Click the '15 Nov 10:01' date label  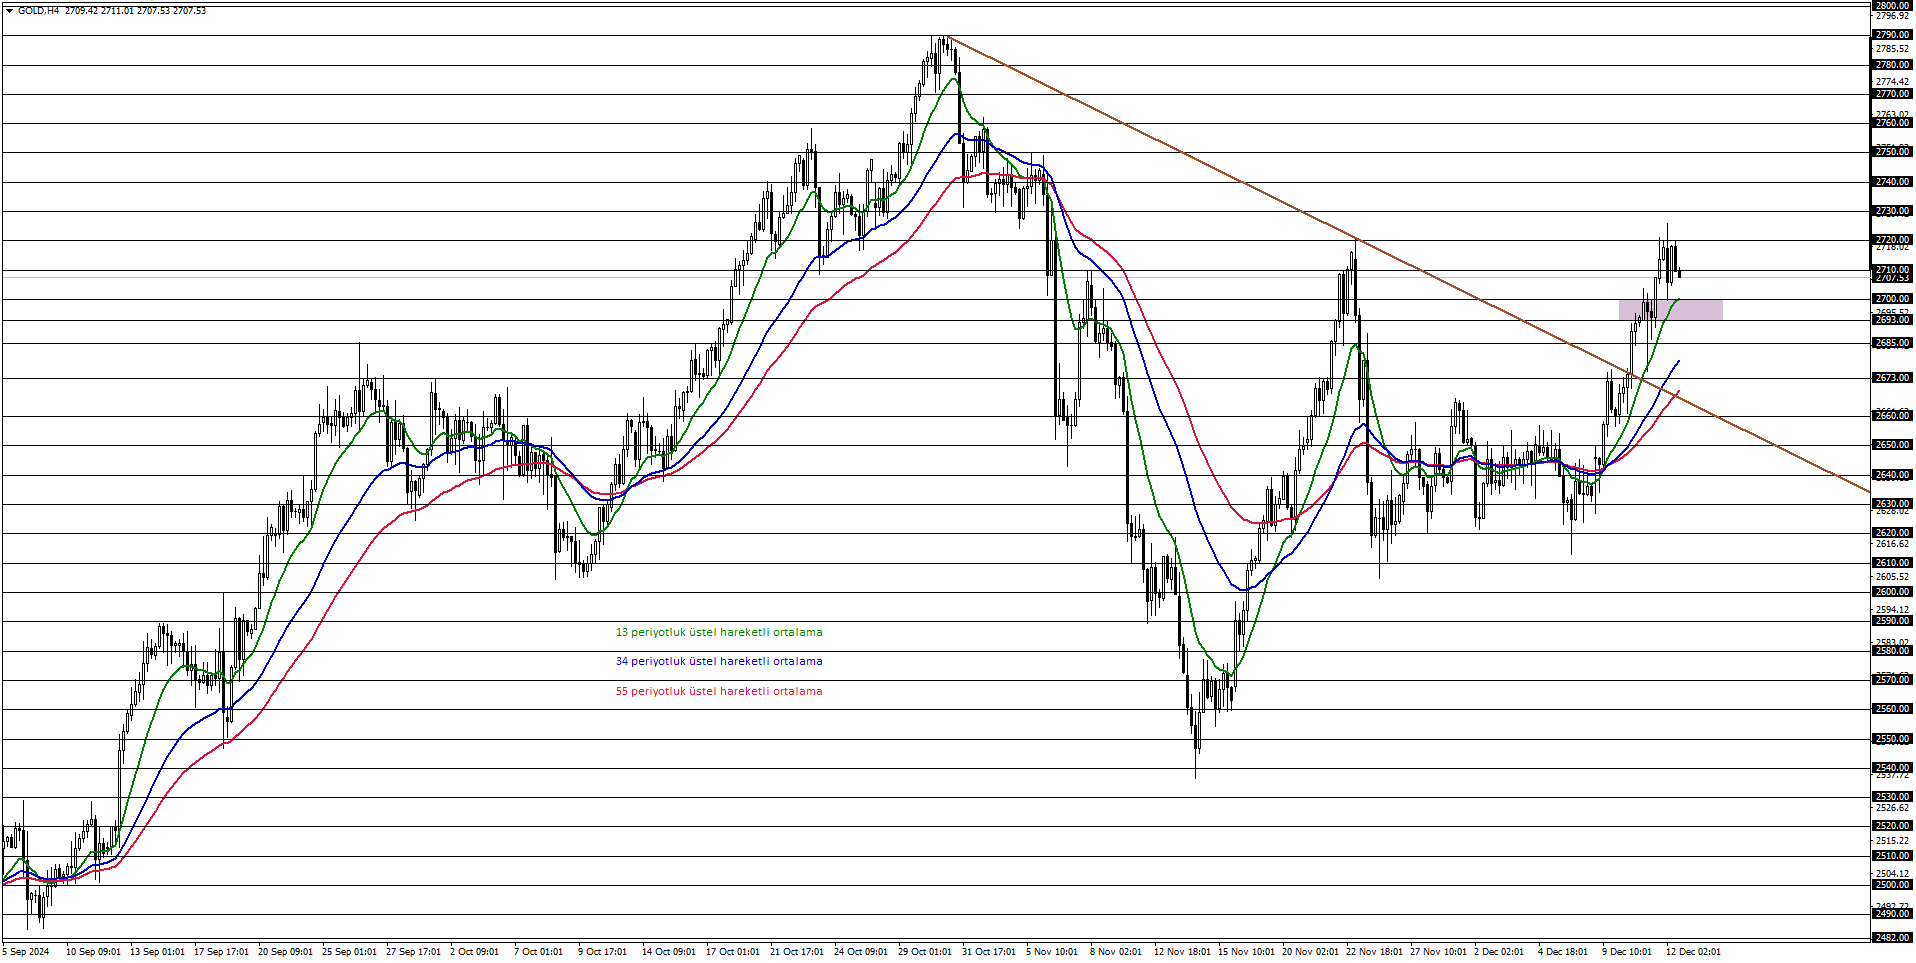click(x=1246, y=952)
